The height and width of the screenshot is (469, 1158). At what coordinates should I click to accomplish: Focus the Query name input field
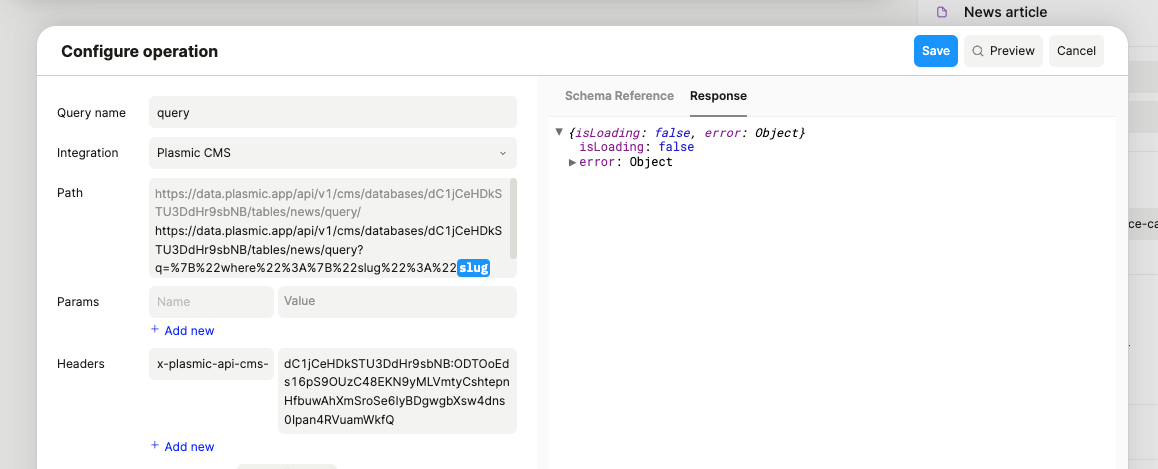[x=332, y=113]
